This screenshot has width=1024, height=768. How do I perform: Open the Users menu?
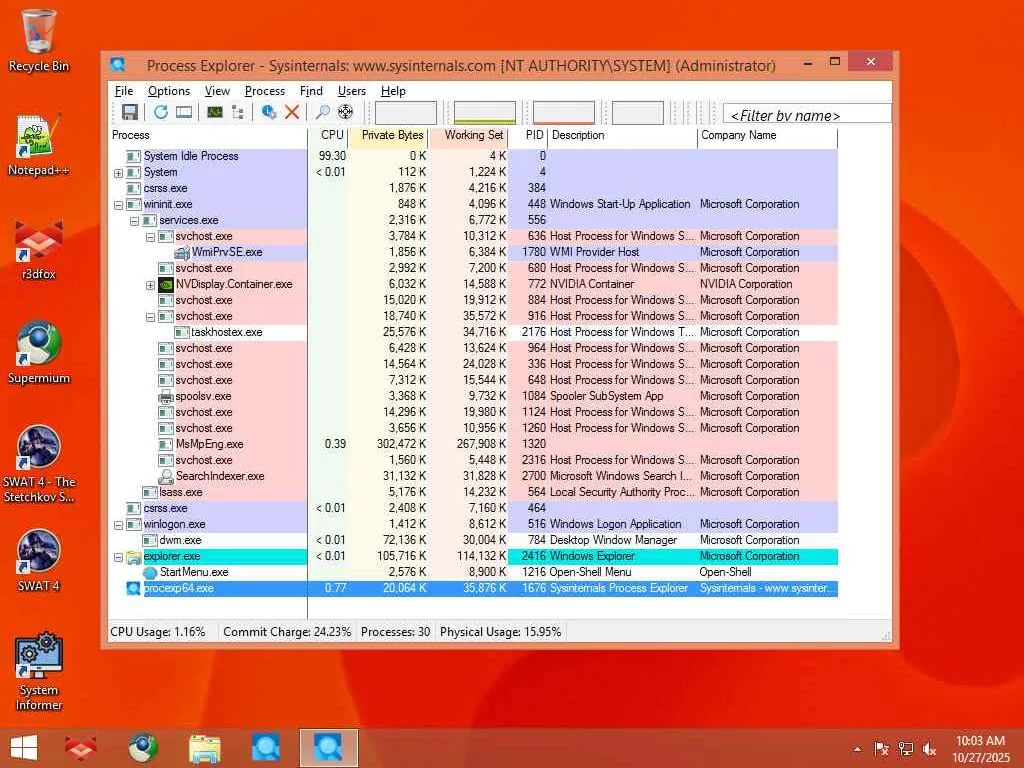(351, 91)
